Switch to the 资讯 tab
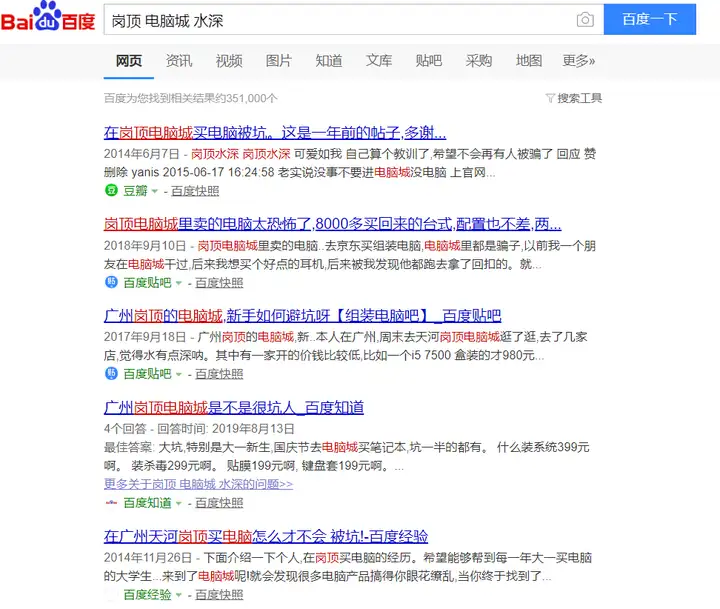 click(179, 61)
